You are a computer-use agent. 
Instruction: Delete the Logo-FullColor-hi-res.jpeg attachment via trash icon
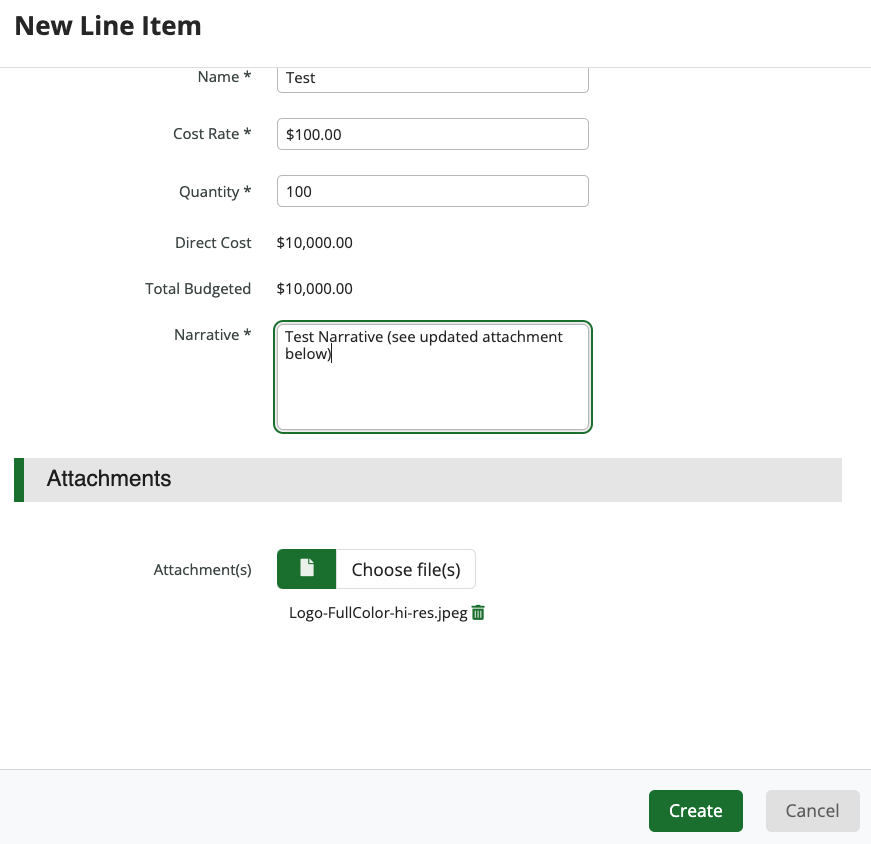(x=478, y=613)
